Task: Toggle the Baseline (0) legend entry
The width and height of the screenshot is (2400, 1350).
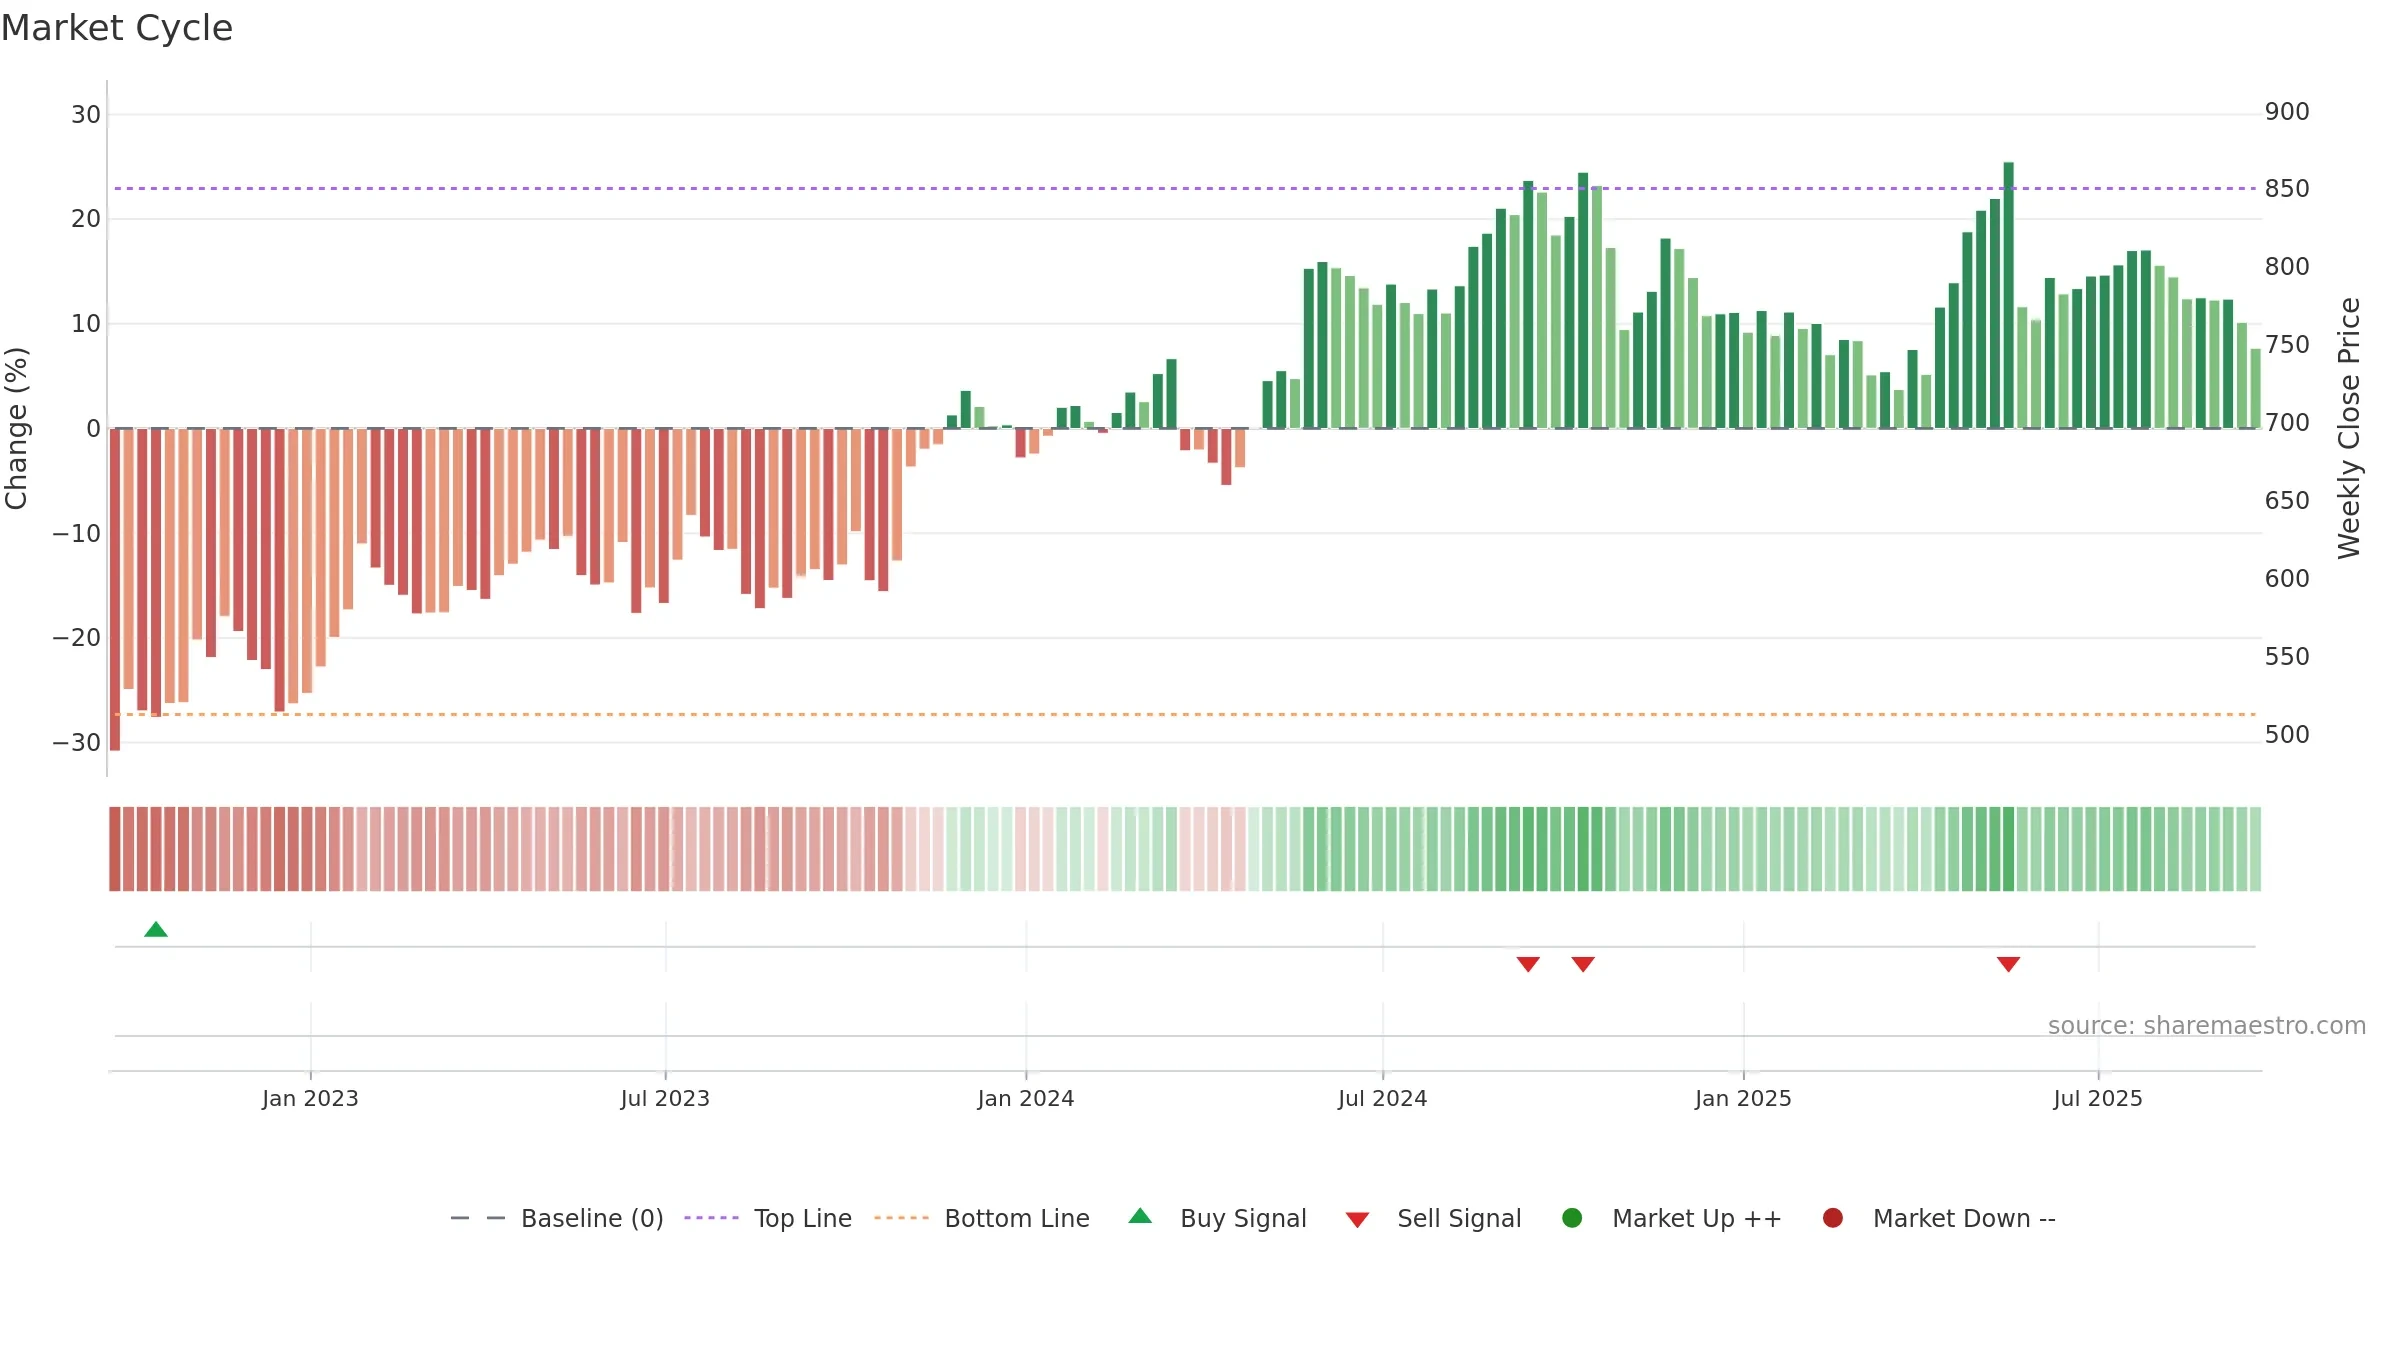Action: click(557, 1218)
